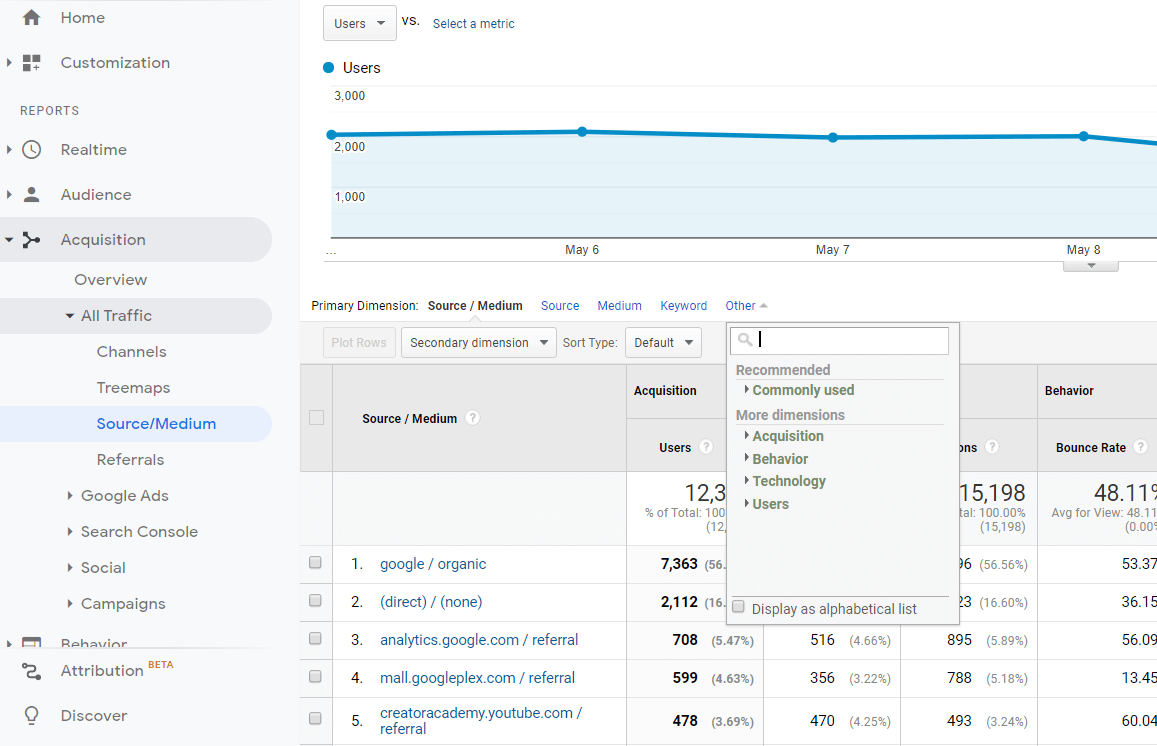Open the Users metric dropdown
Screen dimensions: 1157x746
coord(359,23)
